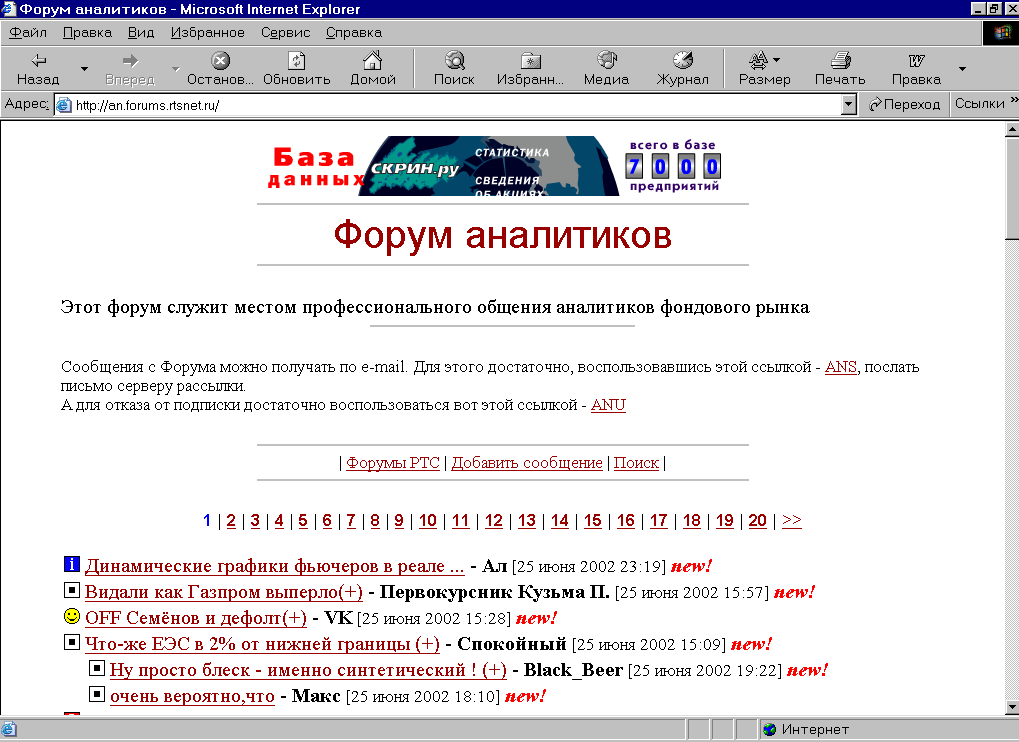Expand the Ссылки links bar chevron
Viewport: 1019px width, 742px height.
(x=1014, y=101)
